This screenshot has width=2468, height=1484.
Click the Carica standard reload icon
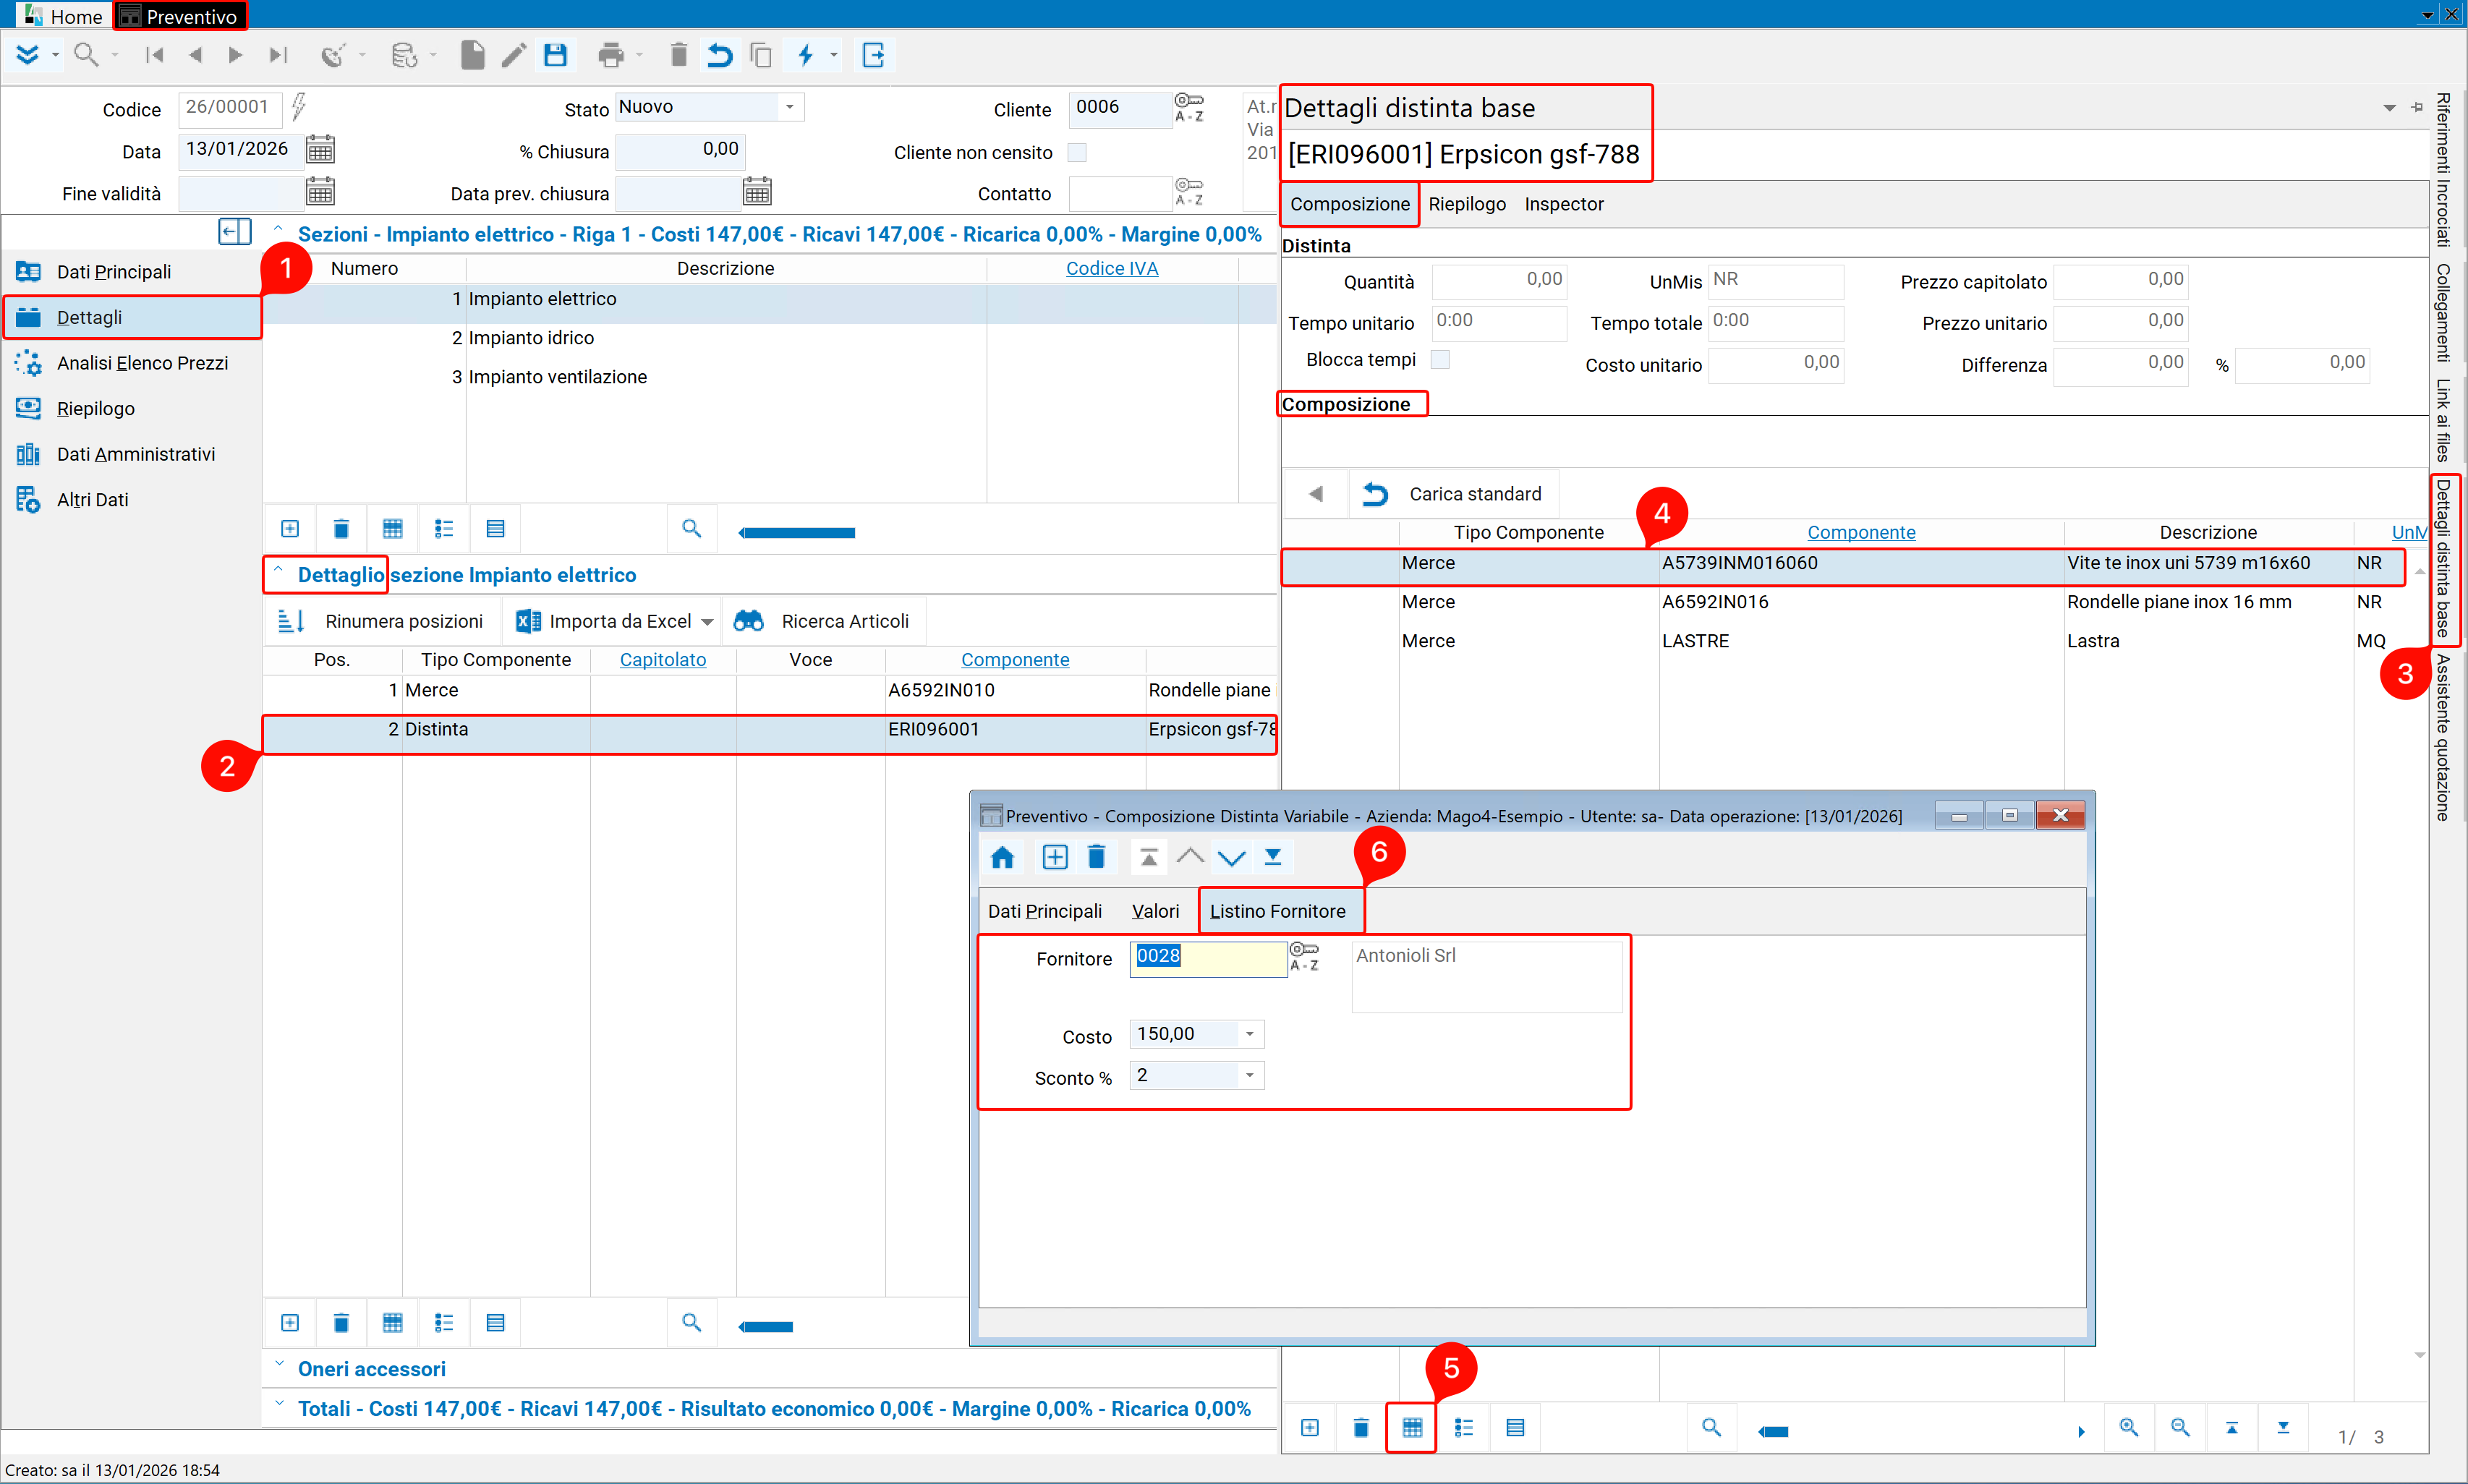coord(1376,494)
